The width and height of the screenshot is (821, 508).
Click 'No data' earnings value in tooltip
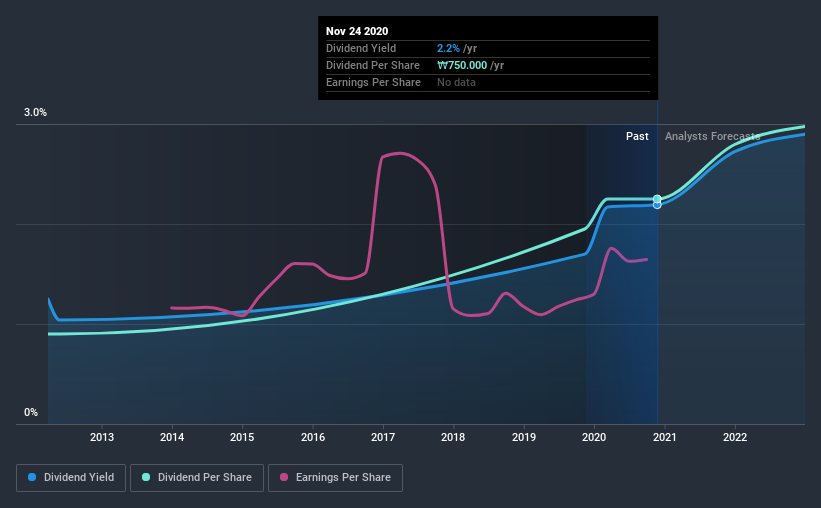pos(456,82)
